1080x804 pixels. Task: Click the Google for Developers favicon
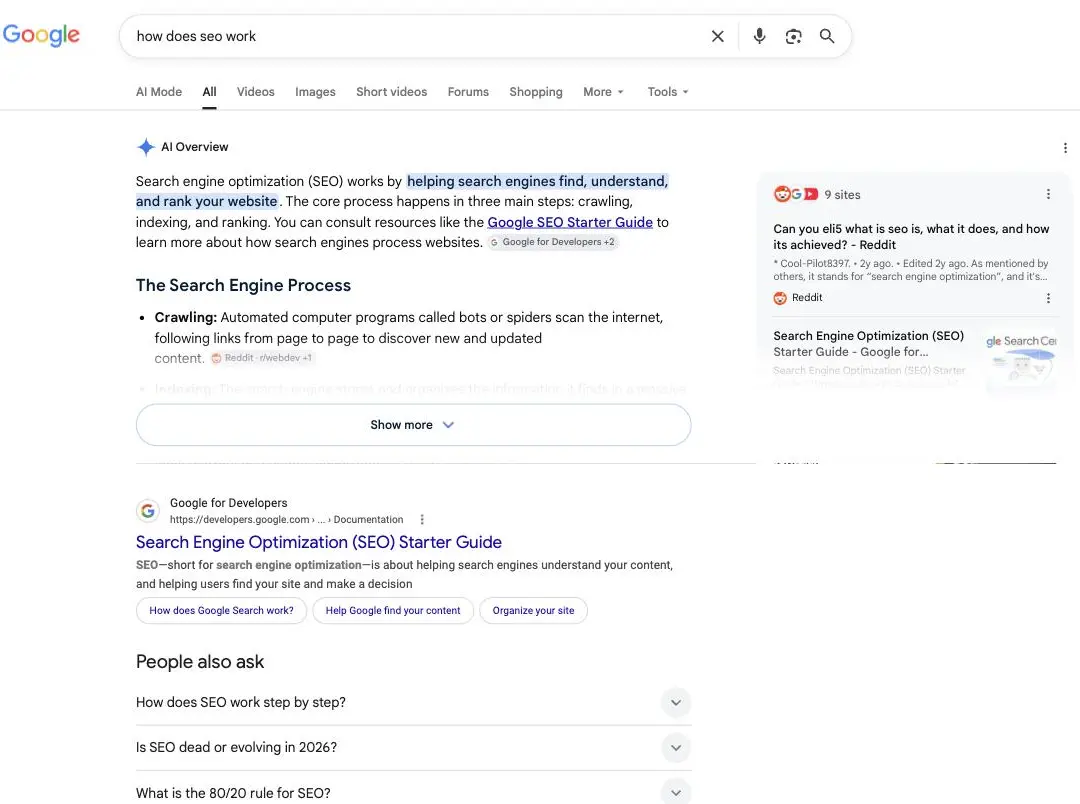(147, 511)
